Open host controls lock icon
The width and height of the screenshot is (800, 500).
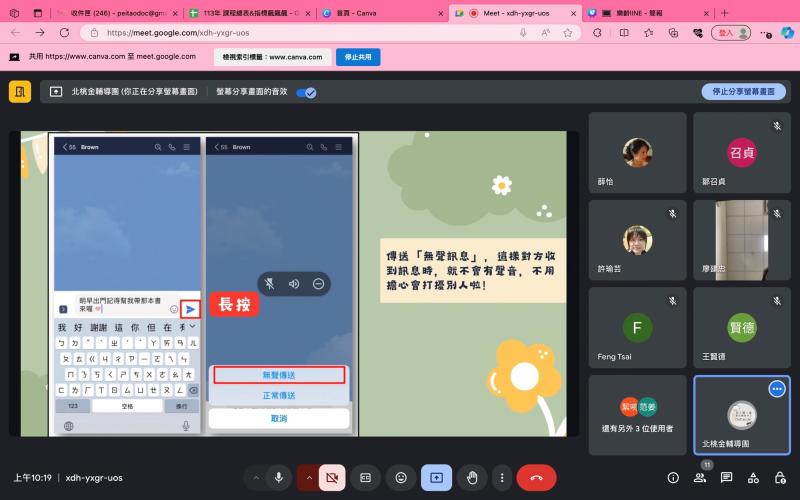(x=780, y=478)
